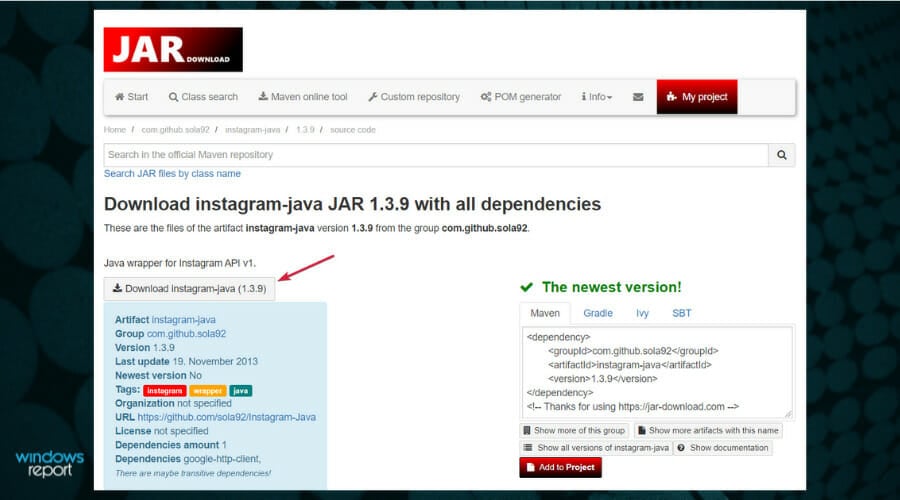Screen dimensions: 900x500
Task: Open Artifact instagram-java link
Action: tap(184, 320)
